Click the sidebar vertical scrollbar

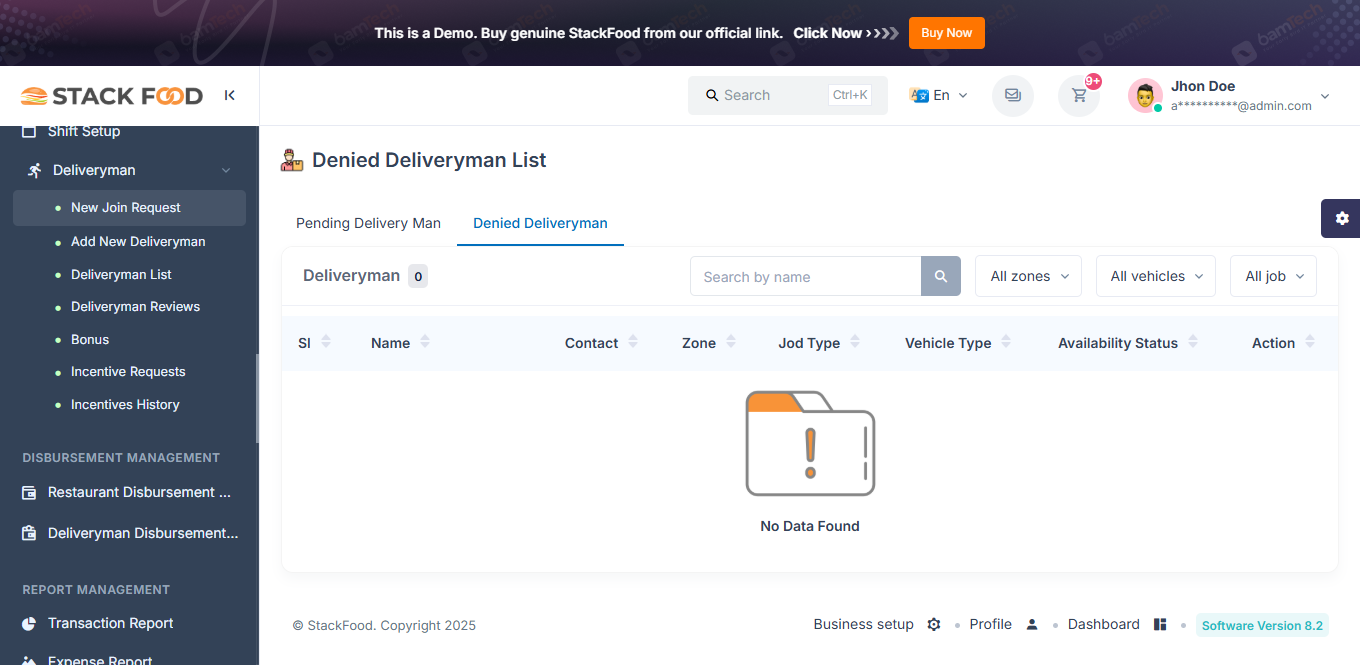(x=257, y=398)
